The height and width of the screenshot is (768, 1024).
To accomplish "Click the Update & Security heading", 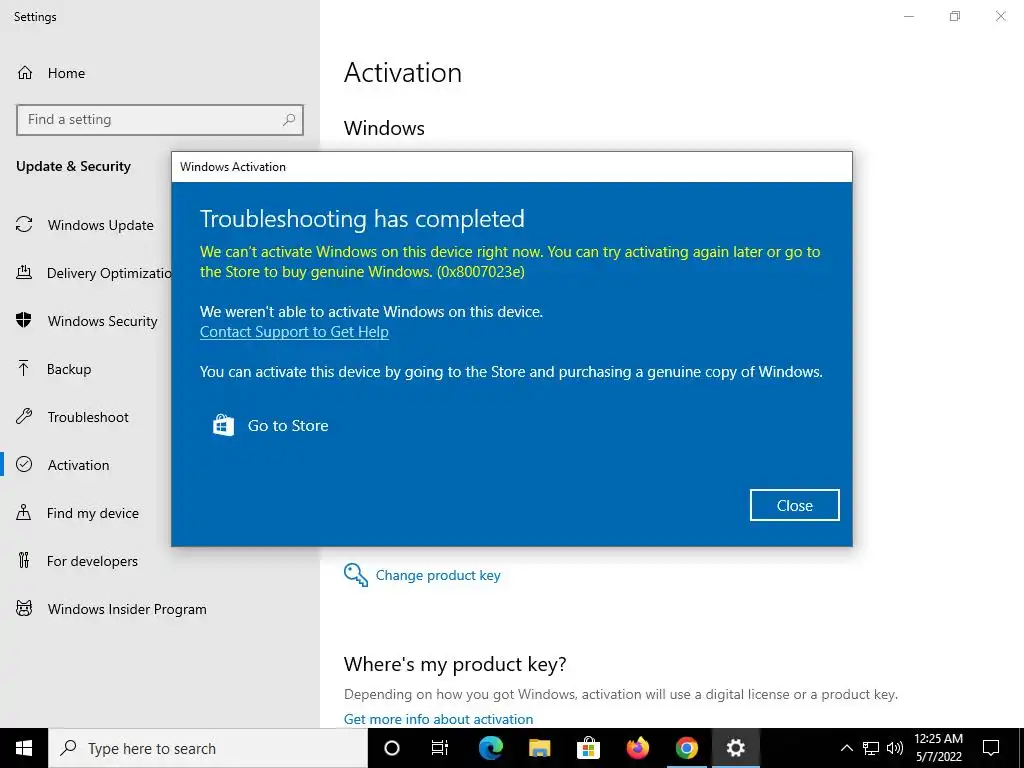I will [73, 166].
